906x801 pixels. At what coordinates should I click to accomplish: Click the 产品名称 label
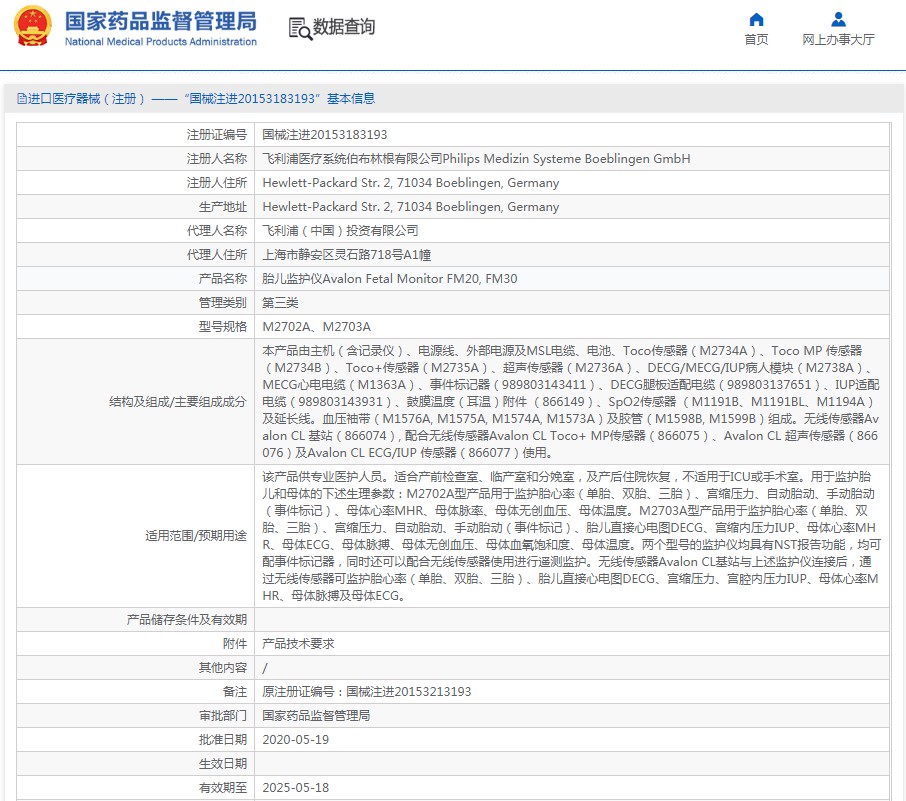222,279
